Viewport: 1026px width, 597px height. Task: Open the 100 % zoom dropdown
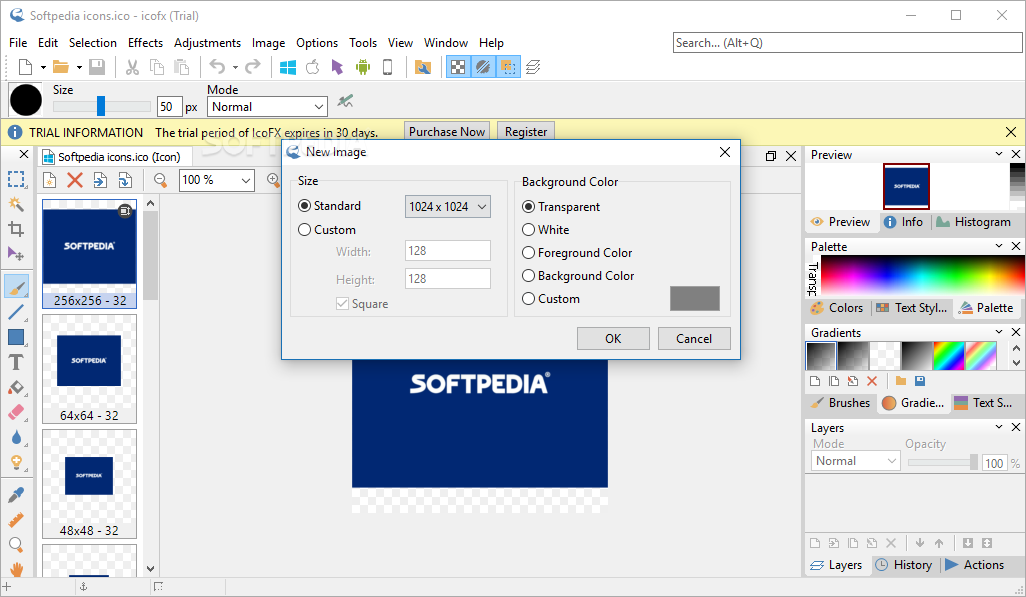coord(217,180)
